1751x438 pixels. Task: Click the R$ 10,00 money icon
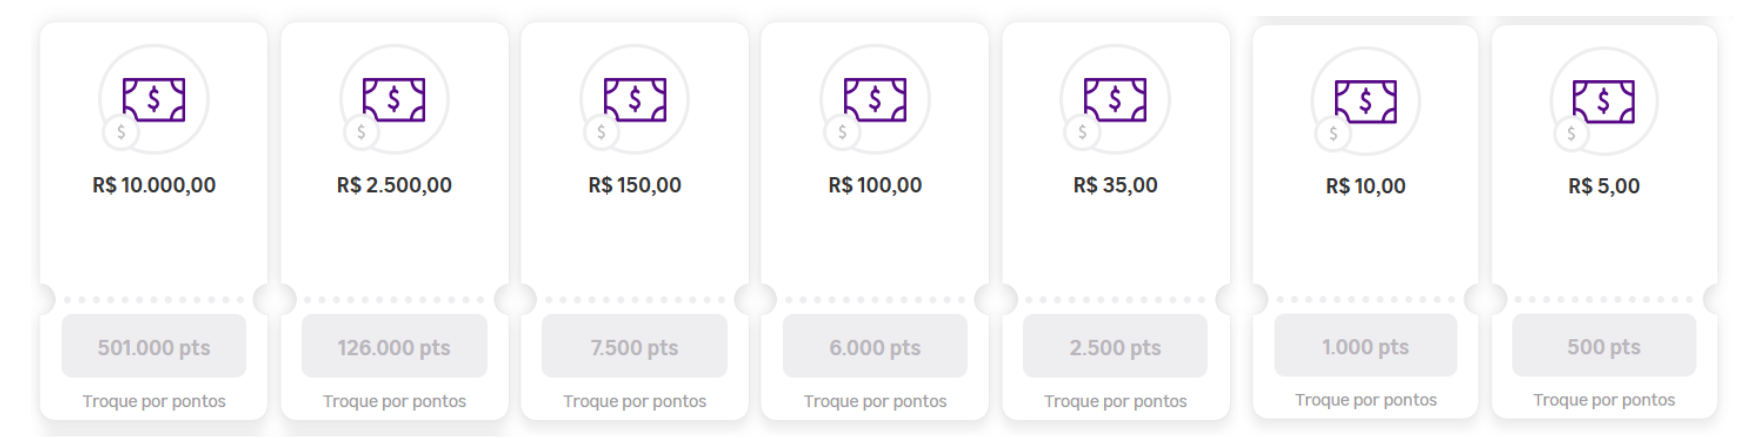[1365, 101]
